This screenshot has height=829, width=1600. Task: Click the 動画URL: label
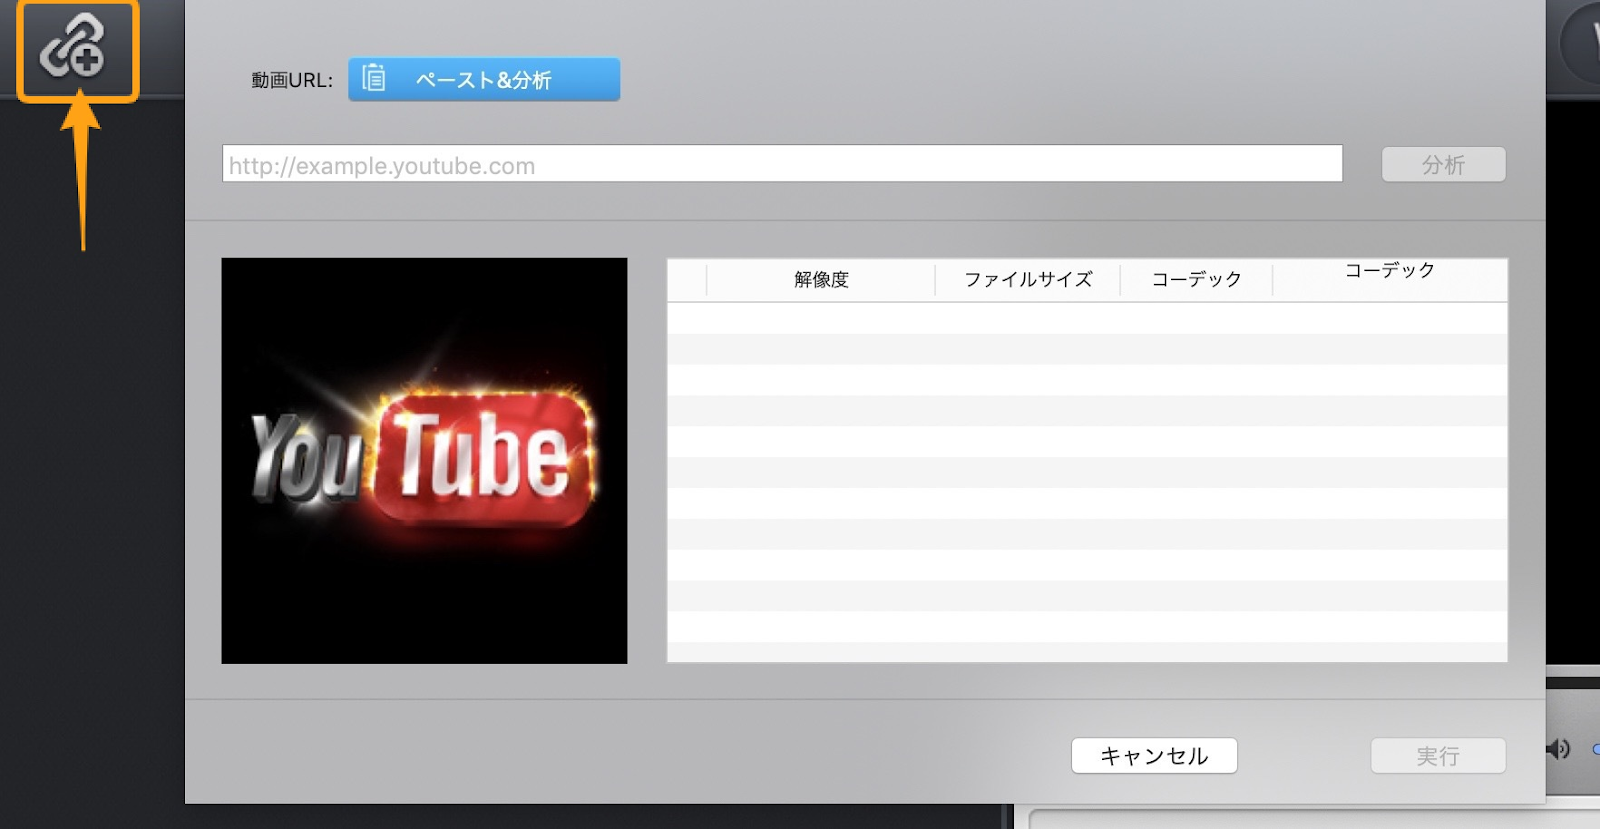tap(292, 81)
